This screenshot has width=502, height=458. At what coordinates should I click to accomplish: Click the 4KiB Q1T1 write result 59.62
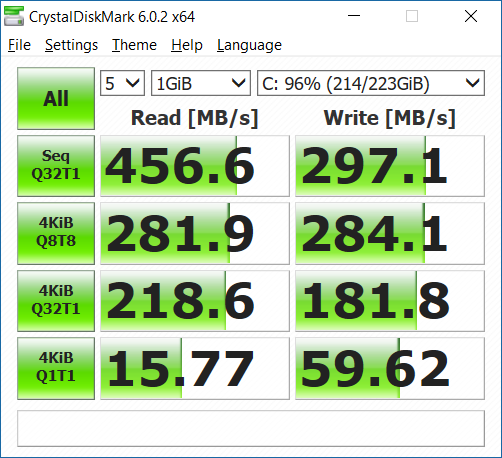(390, 368)
